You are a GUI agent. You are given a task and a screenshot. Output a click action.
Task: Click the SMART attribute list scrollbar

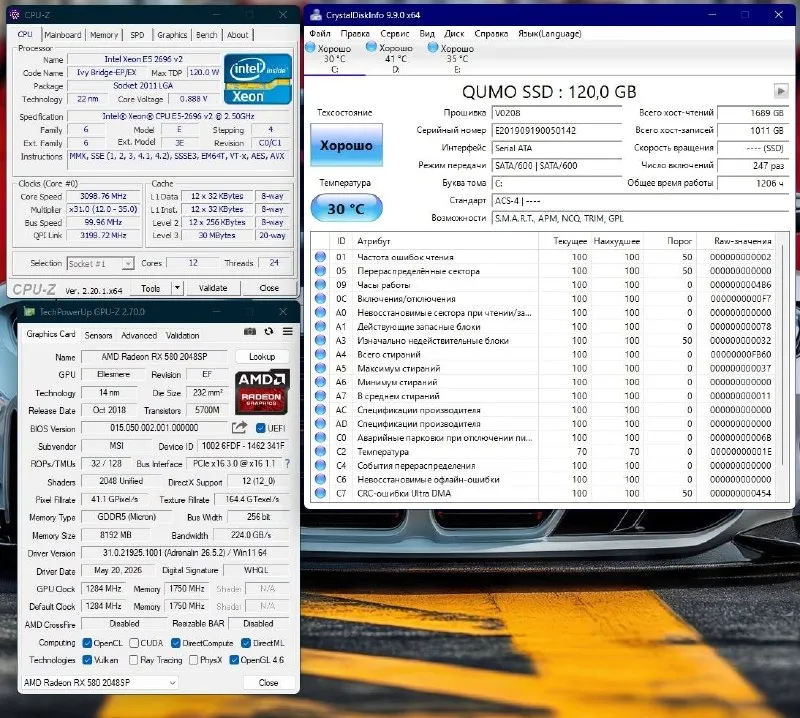(x=783, y=366)
